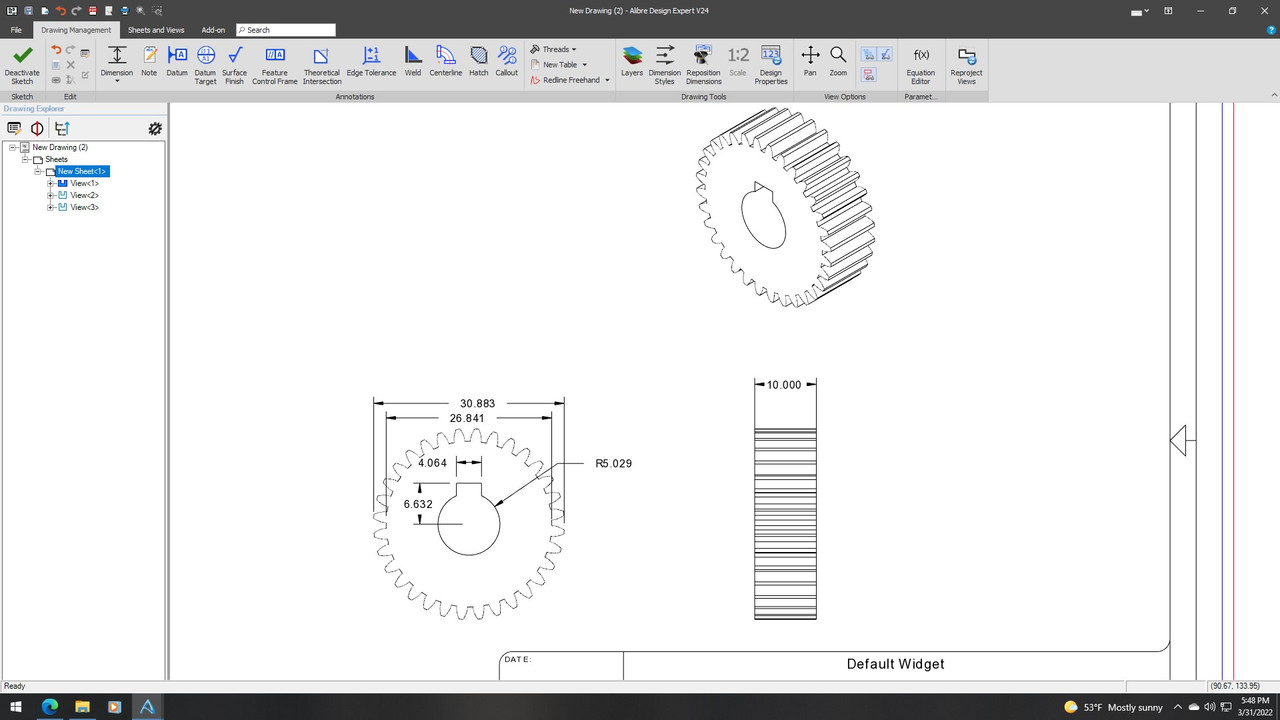Open the Surface Finish annotation tool
This screenshot has width=1280, height=720.
[x=234, y=62]
